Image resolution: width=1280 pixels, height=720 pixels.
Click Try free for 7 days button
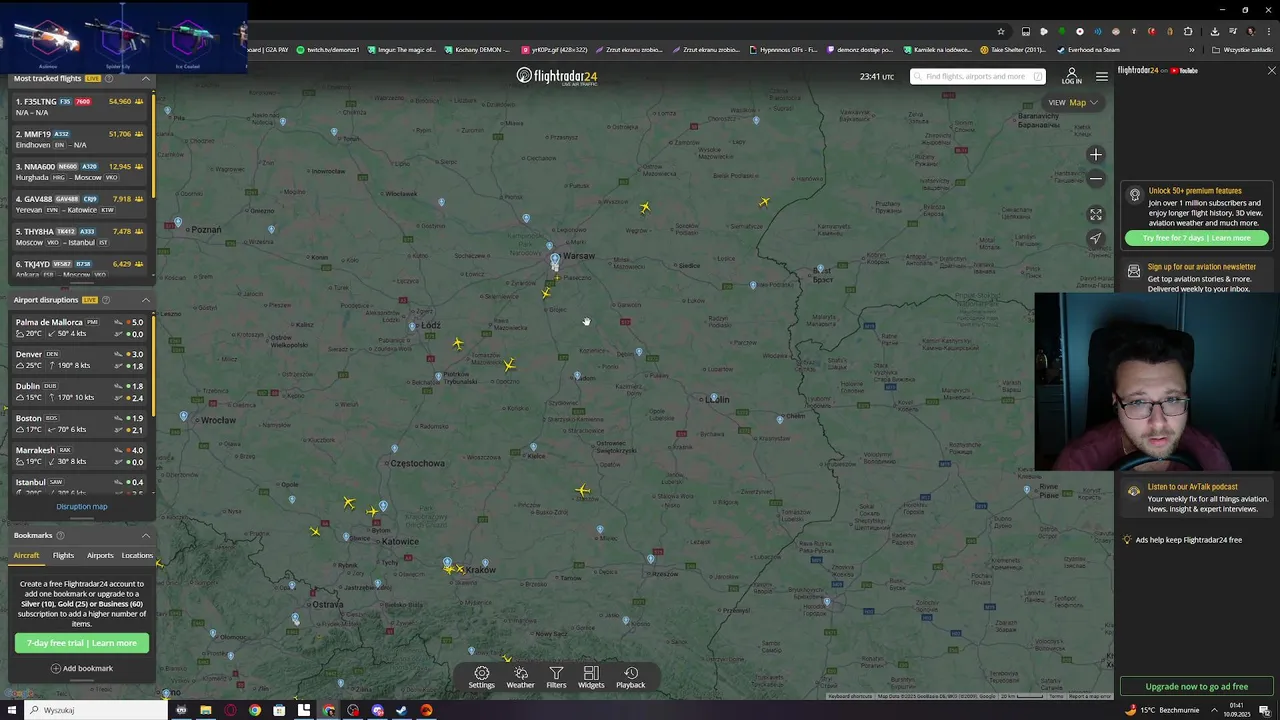click(1197, 238)
